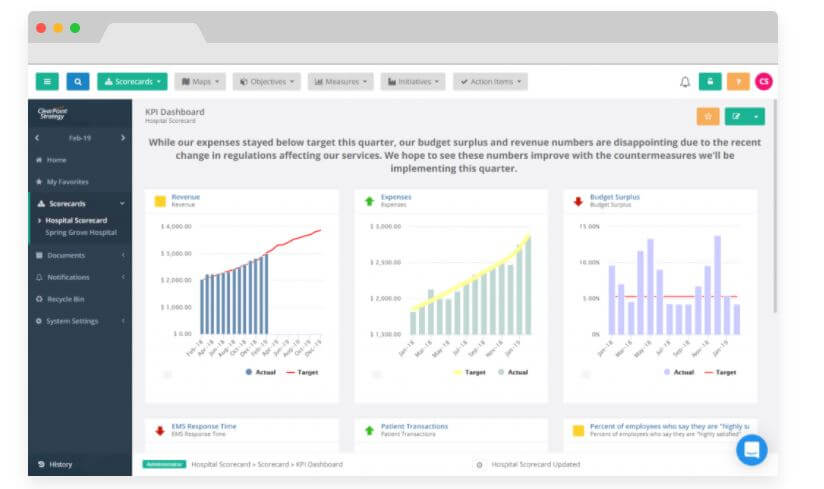Go to next period after Feb-19
Image resolution: width=824 pixels, height=489 pixels.
pos(123,137)
